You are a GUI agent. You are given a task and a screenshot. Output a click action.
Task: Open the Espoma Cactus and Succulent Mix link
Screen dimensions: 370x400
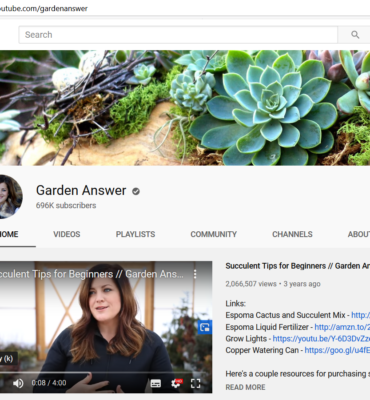[360, 315]
